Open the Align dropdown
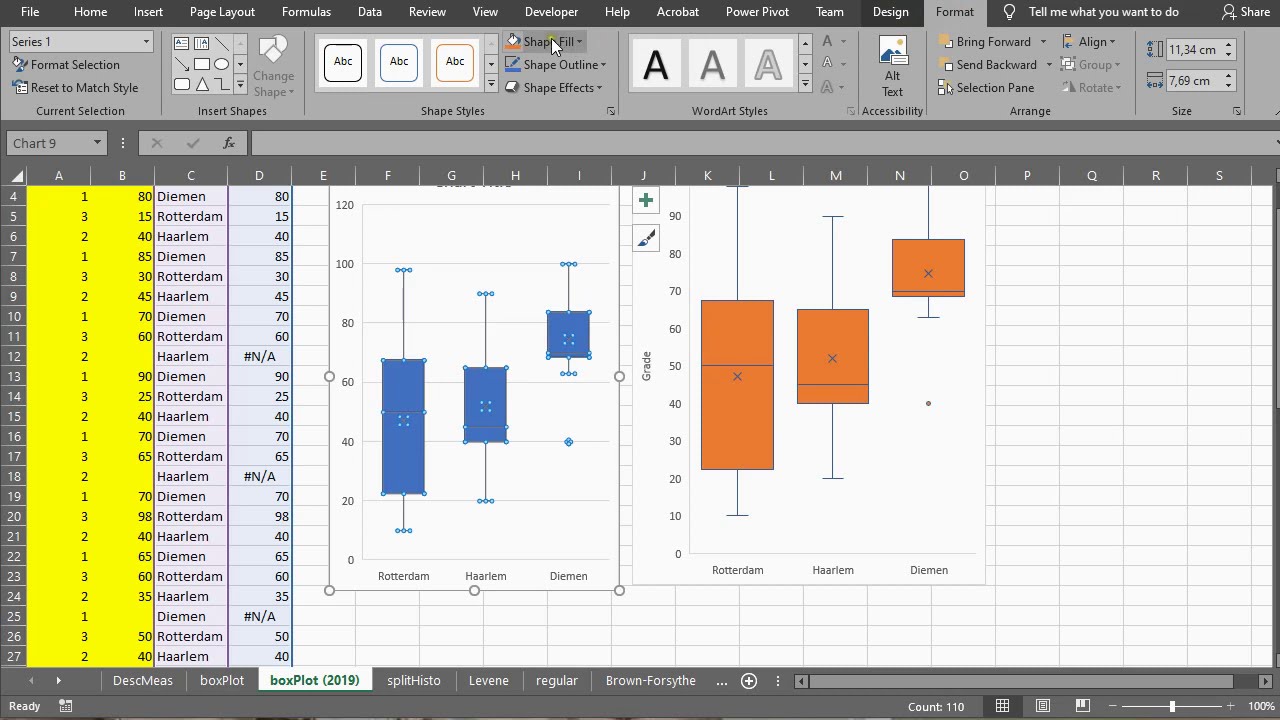This screenshot has height=720, width=1280. click(x=1090, y=42)
